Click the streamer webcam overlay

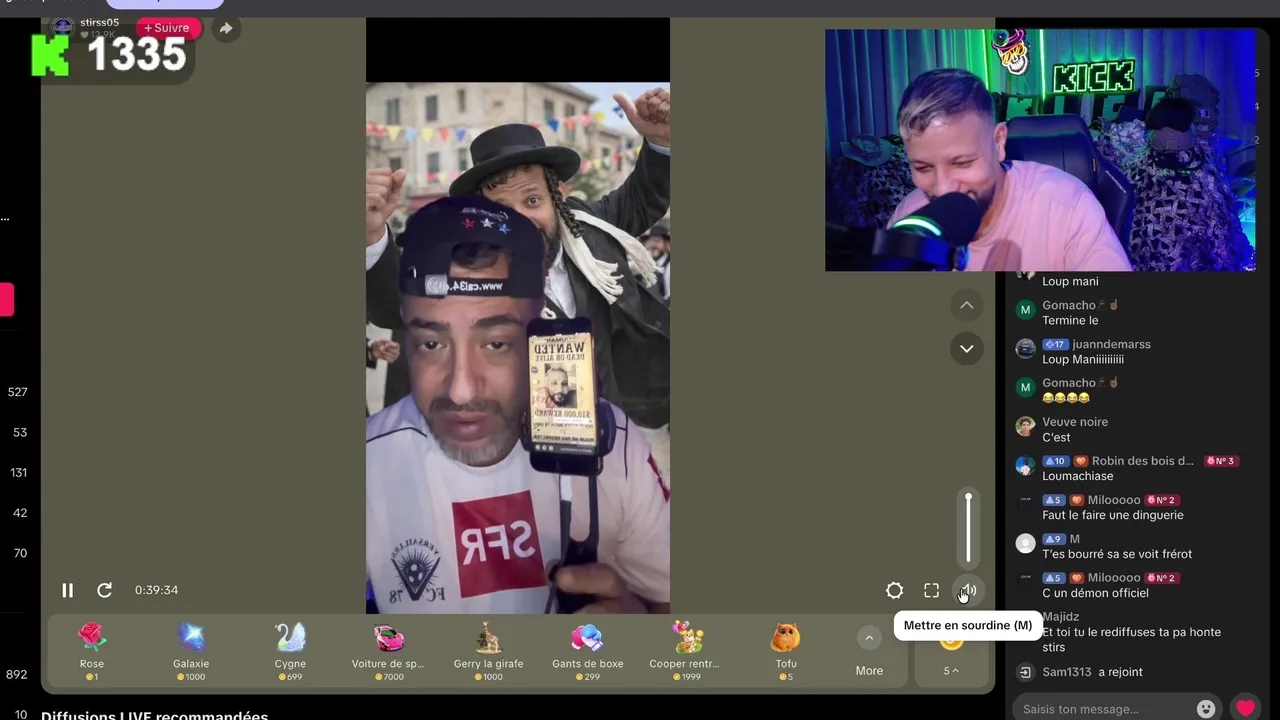[x=1040, y=150]
